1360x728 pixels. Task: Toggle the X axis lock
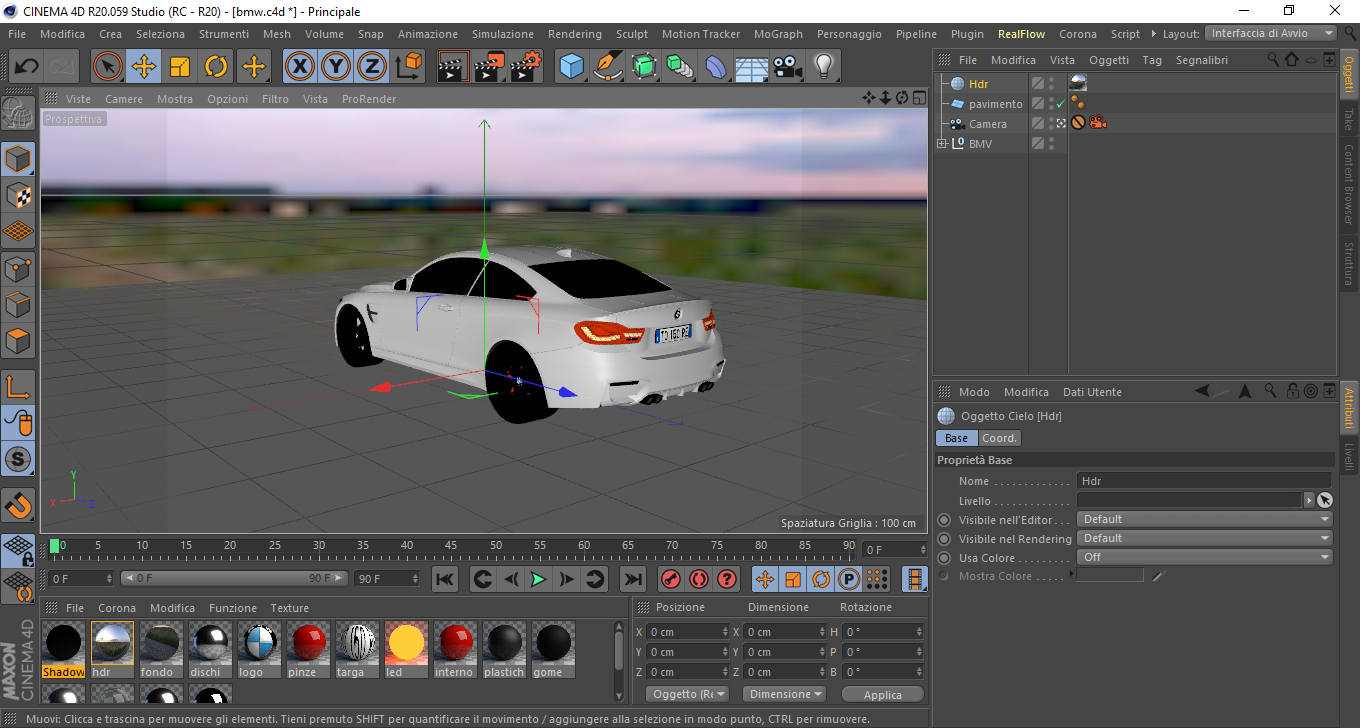coord(299,67)
